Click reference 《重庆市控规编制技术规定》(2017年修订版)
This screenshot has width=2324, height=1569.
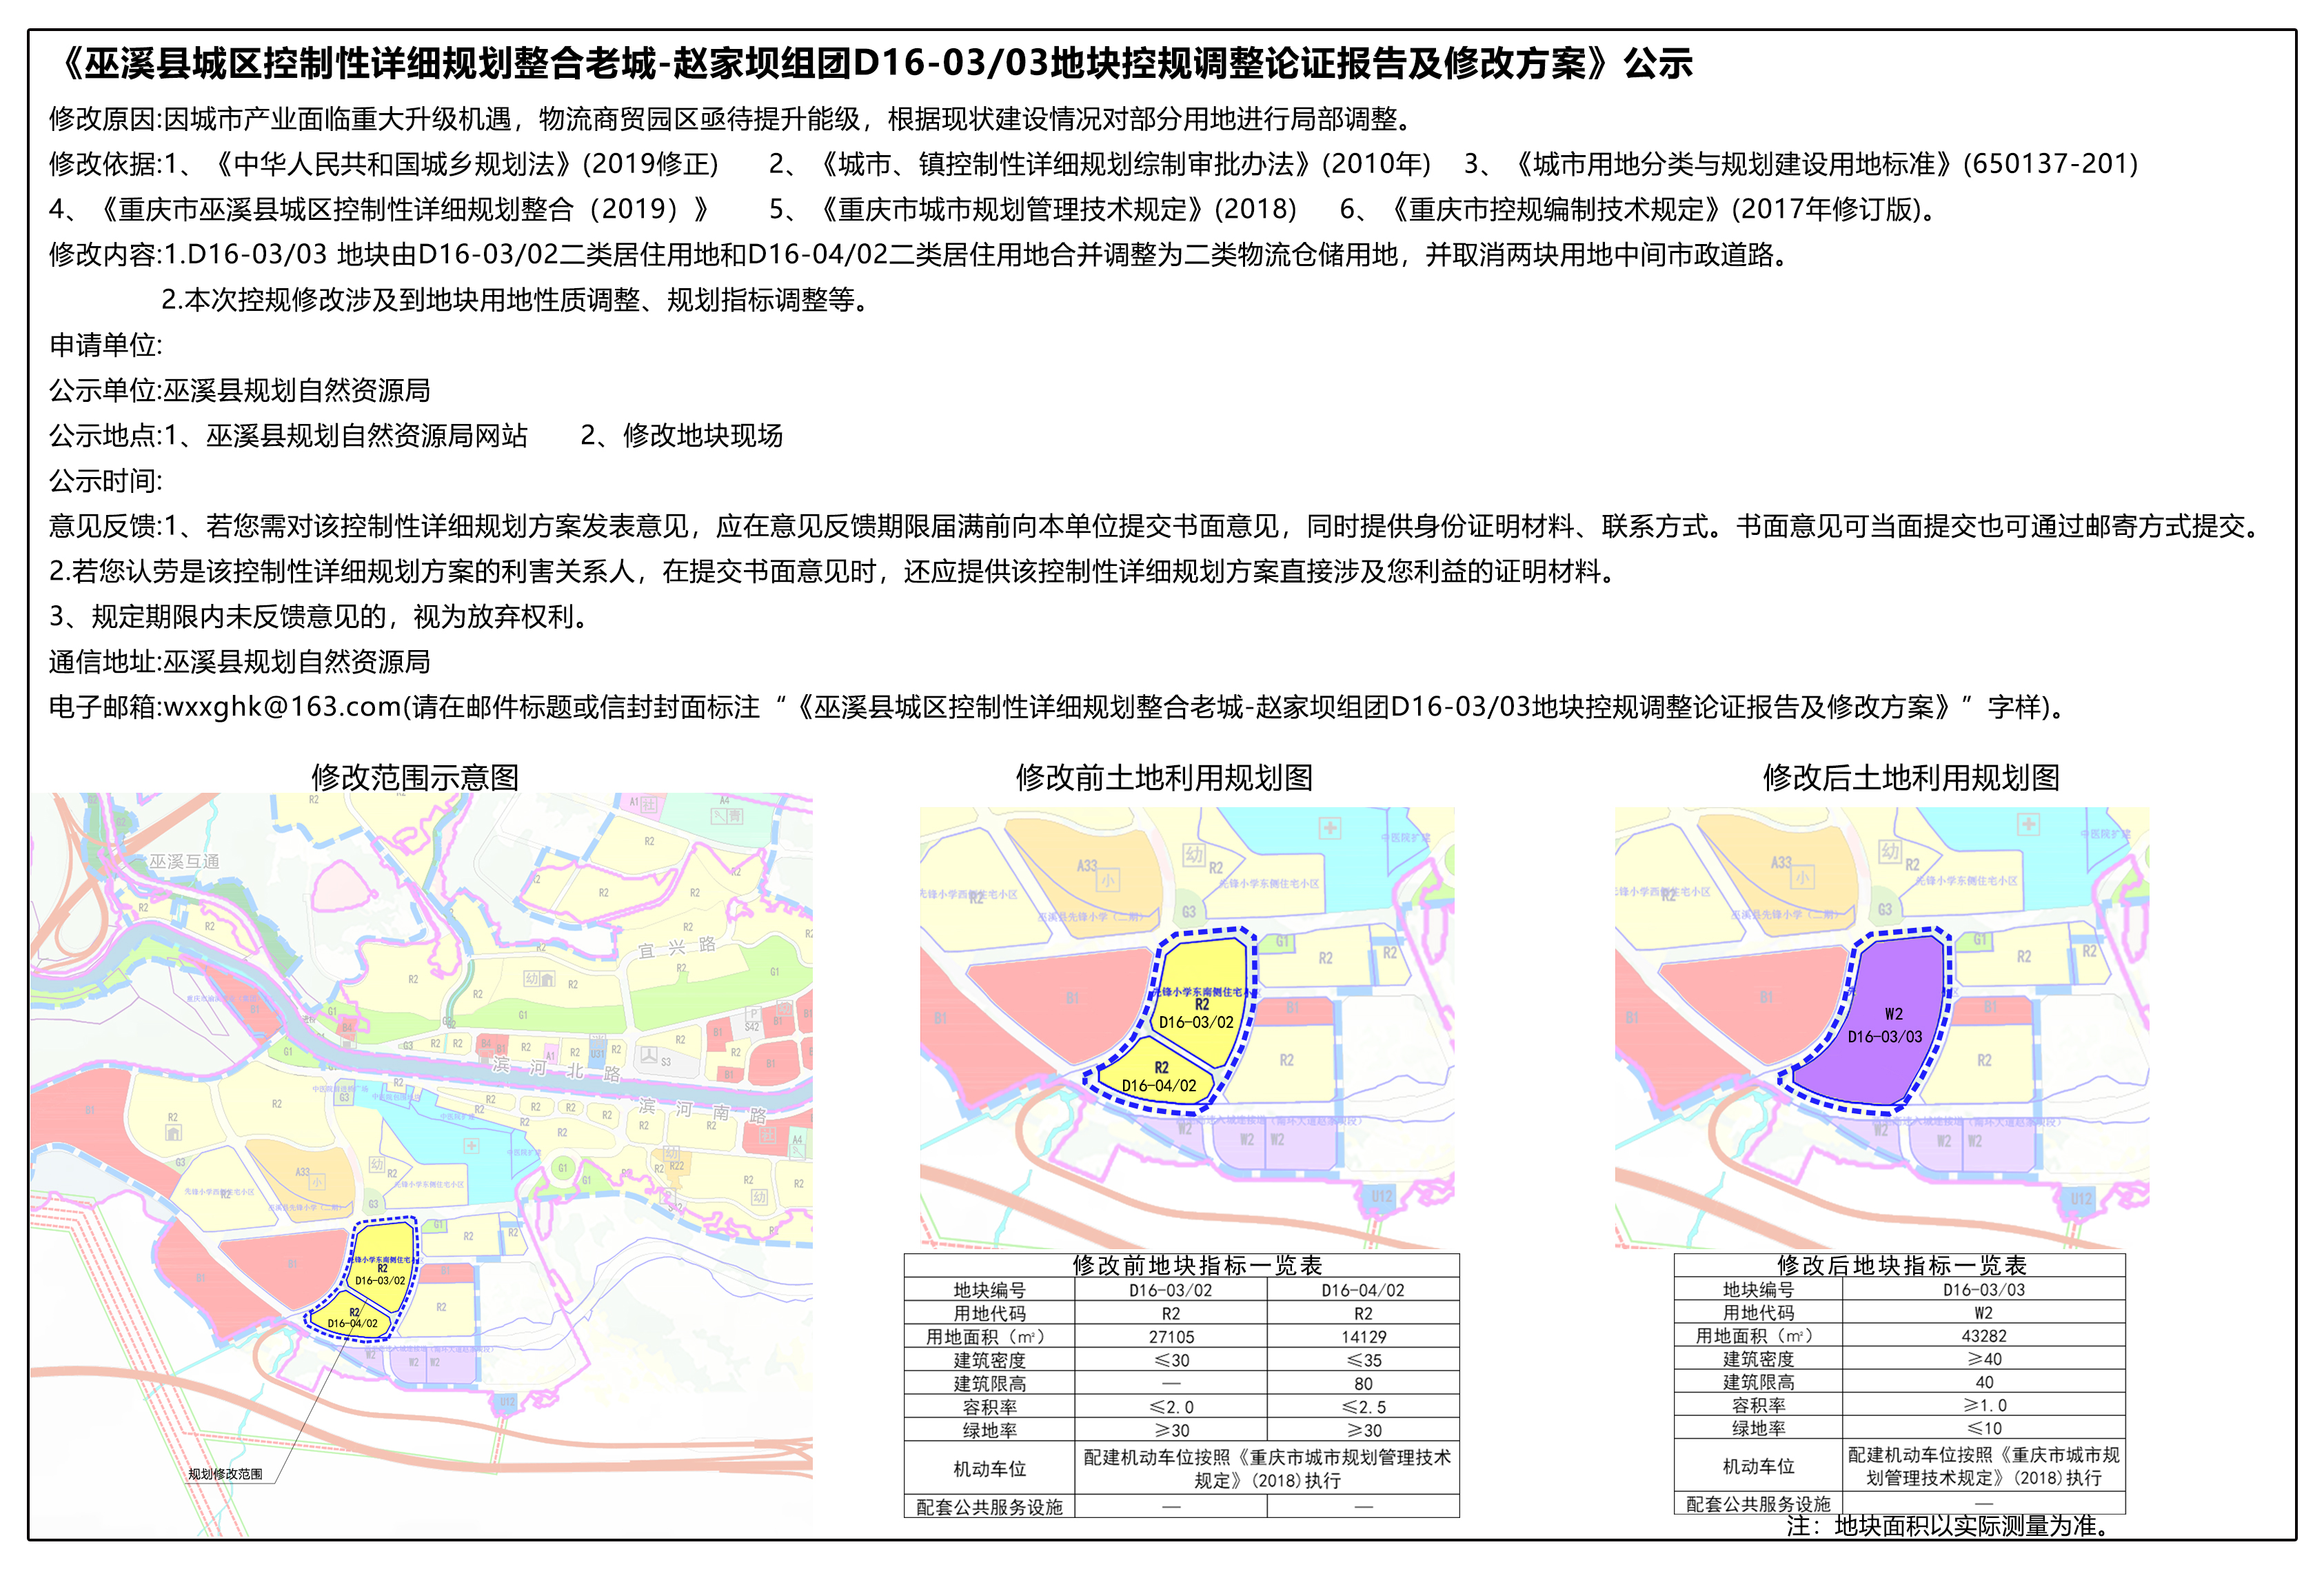(x=1660, y=209)
